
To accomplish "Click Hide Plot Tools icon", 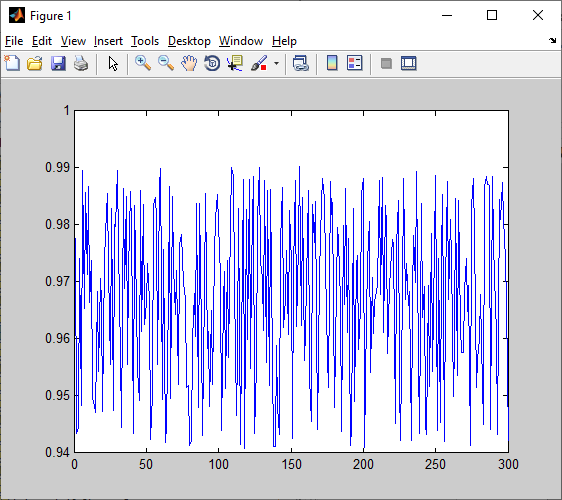I will point(386,63).
